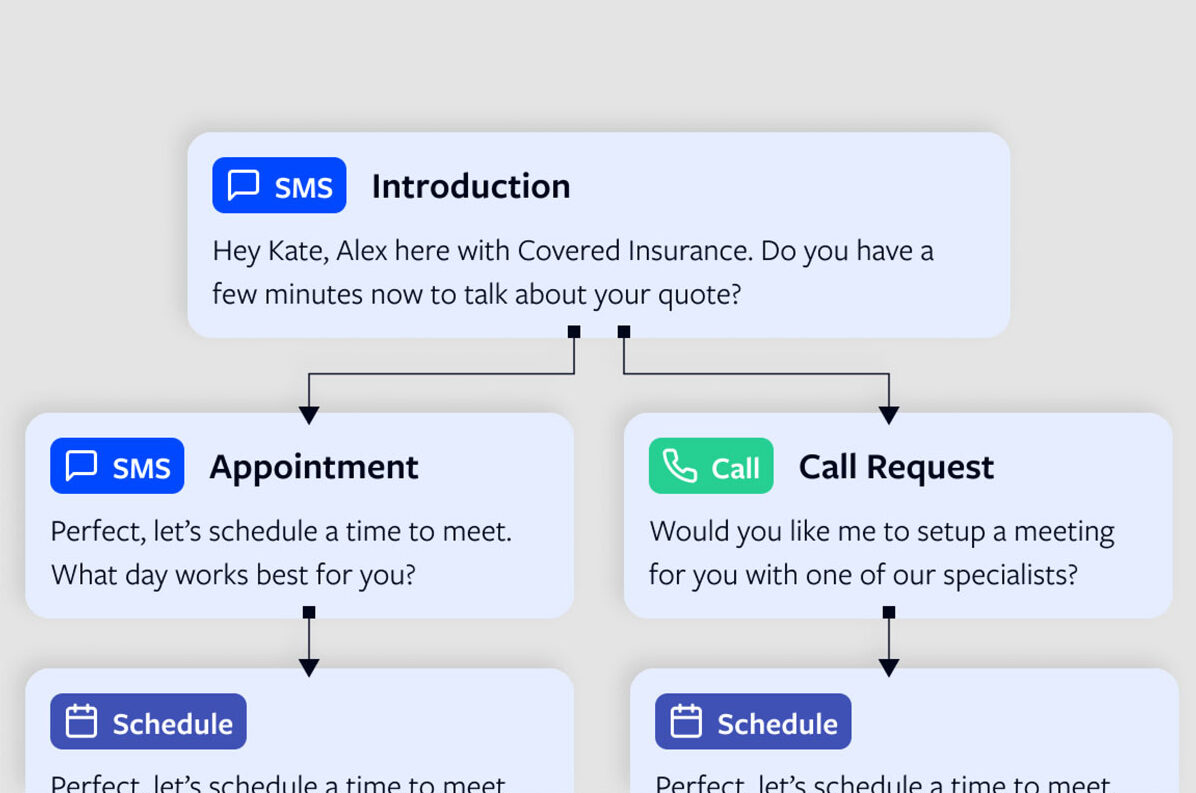Viewport: 1196px width, 793px height.
Task: Click the right Schedule badge label
Action: (x=777, y=723)
